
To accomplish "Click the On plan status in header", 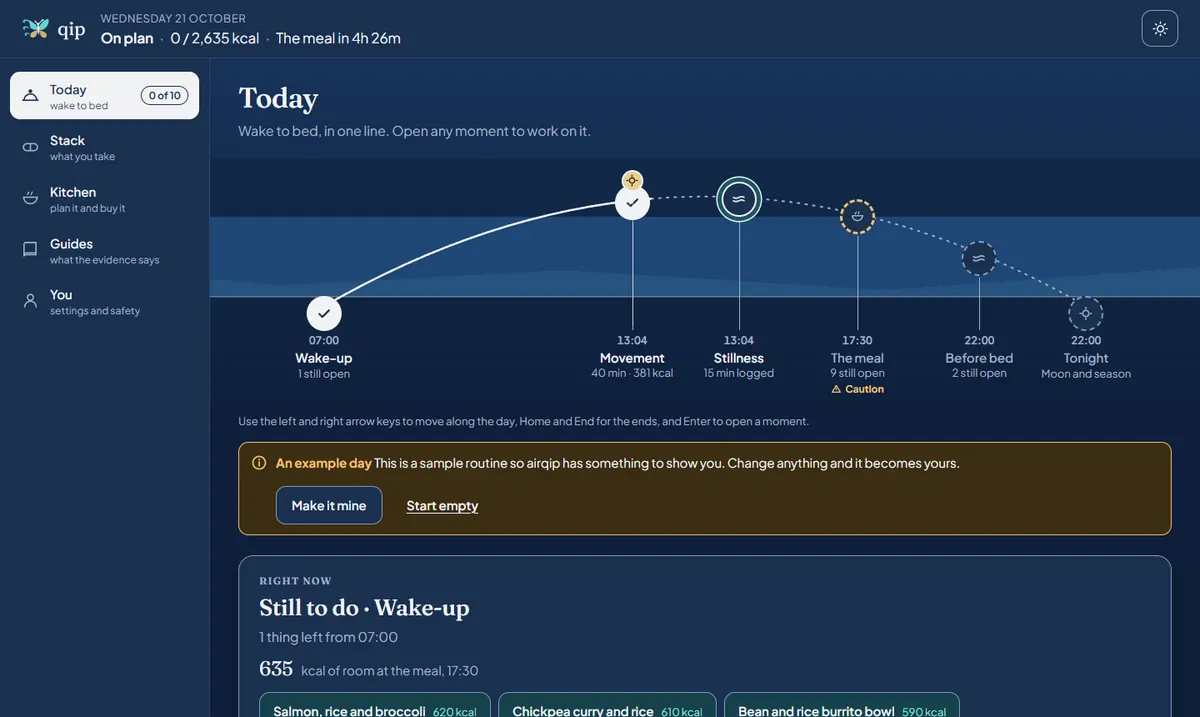I will (127, 38).
